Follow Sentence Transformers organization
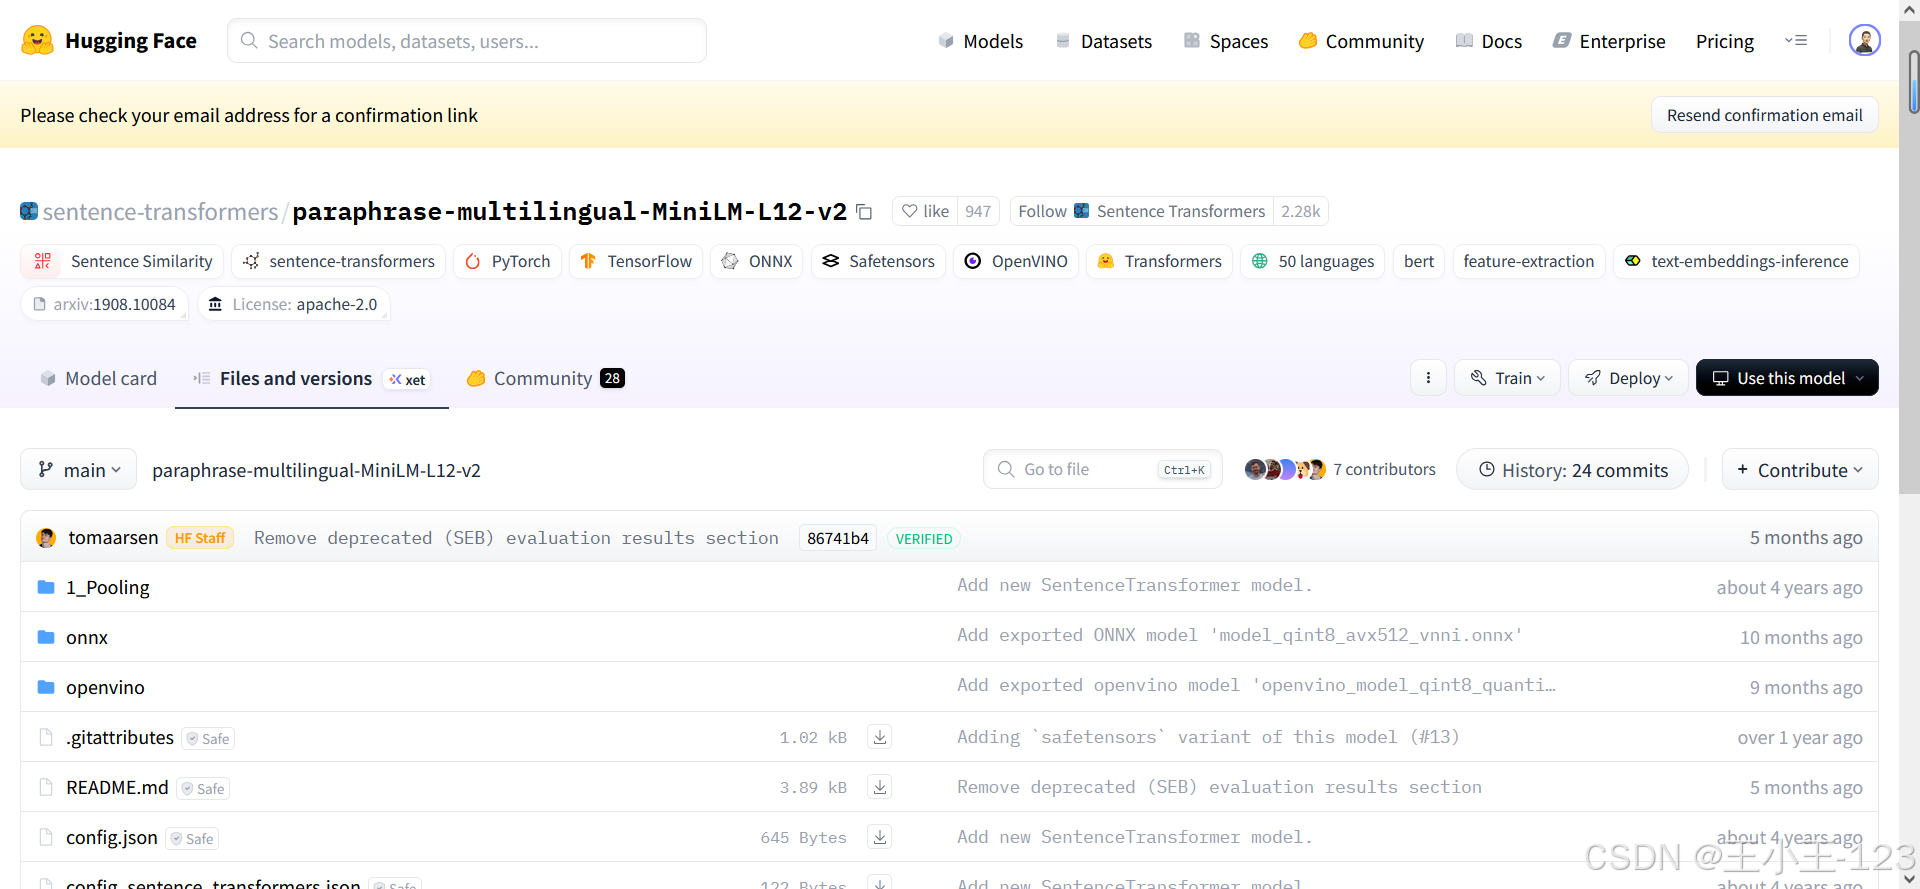The height and width of the screenshot is (889, 1920). (1142, 211)
